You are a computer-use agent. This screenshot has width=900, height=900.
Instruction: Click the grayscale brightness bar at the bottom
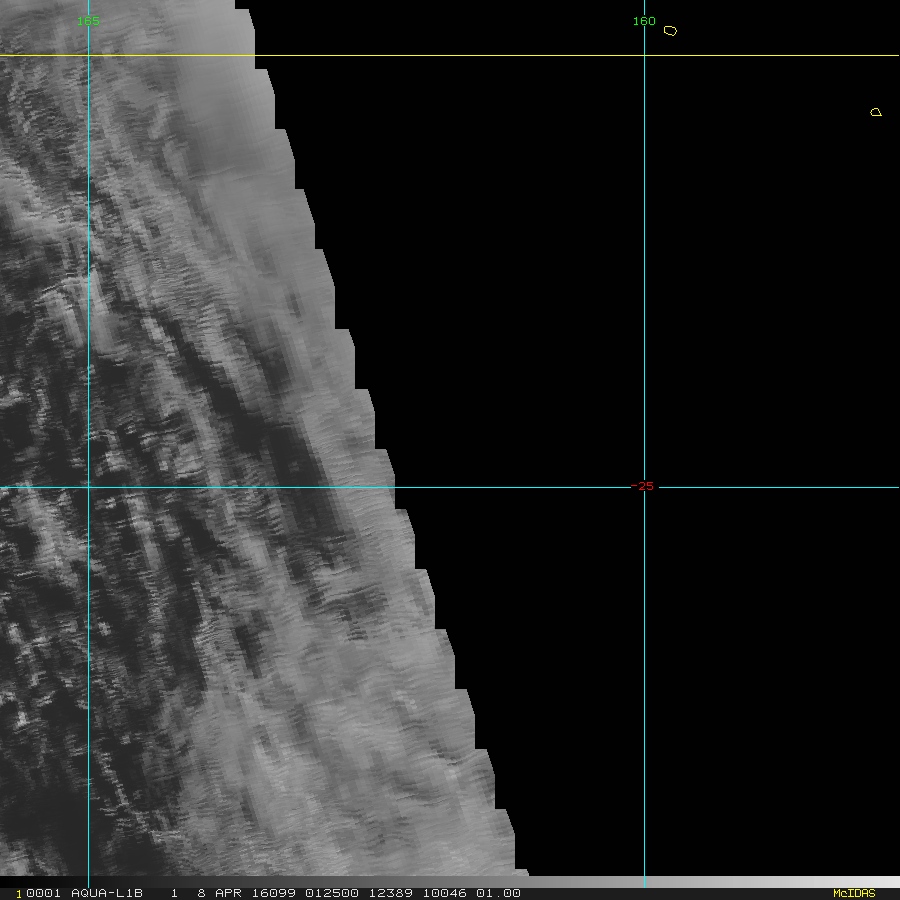coord(450,882)
